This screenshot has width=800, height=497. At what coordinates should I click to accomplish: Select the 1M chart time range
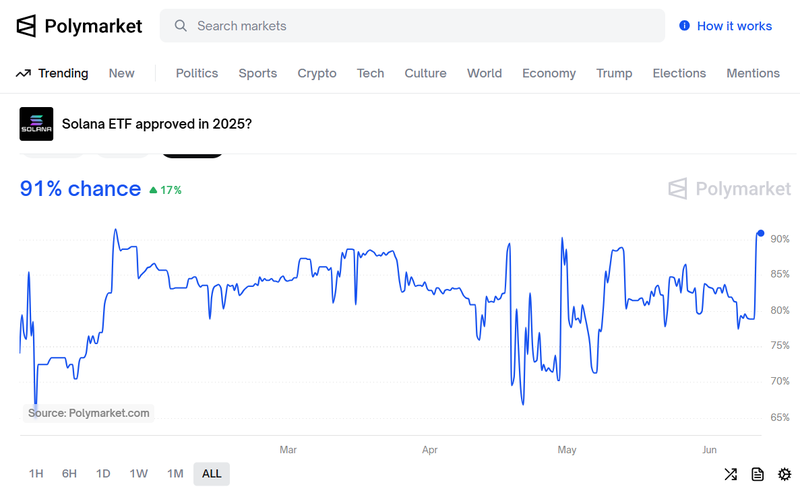(175, 474)
